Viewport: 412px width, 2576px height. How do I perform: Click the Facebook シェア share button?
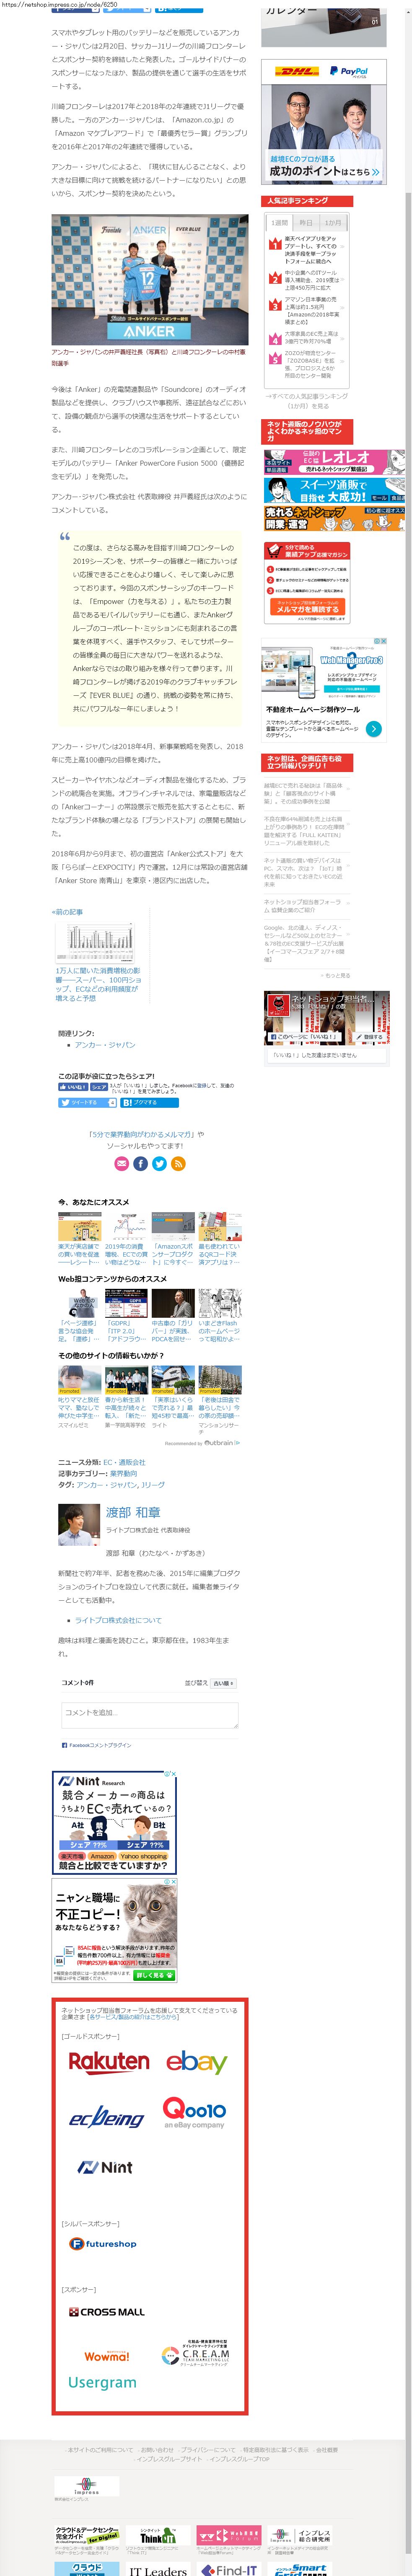click(99, 1087)
